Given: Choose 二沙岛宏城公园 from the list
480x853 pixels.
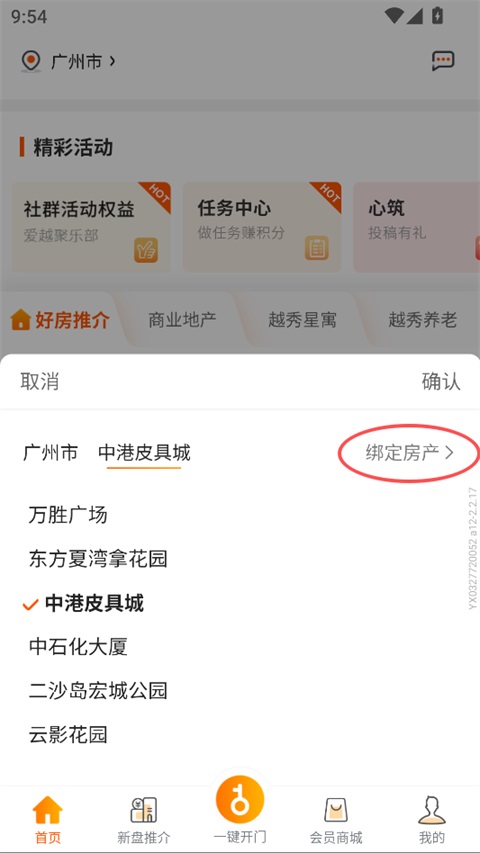Looking at the screenshot, I should (98, 690).
